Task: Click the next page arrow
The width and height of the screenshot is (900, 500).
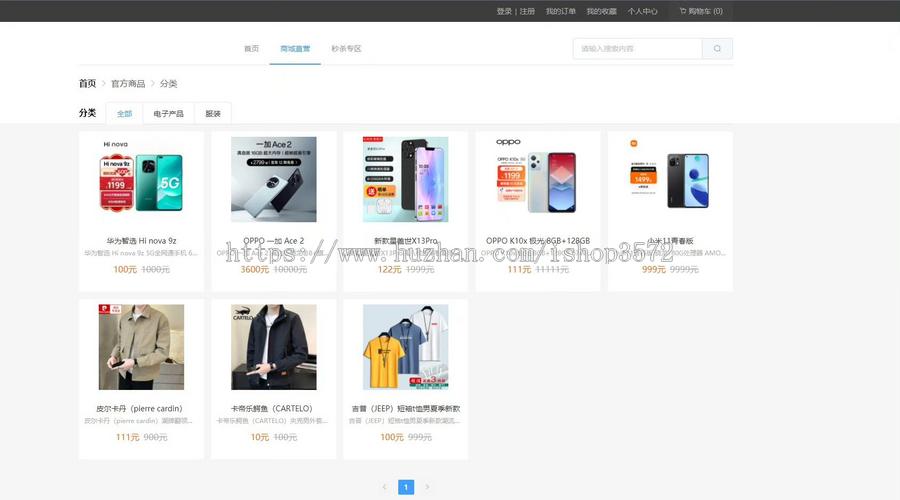Action: point(427,487)
